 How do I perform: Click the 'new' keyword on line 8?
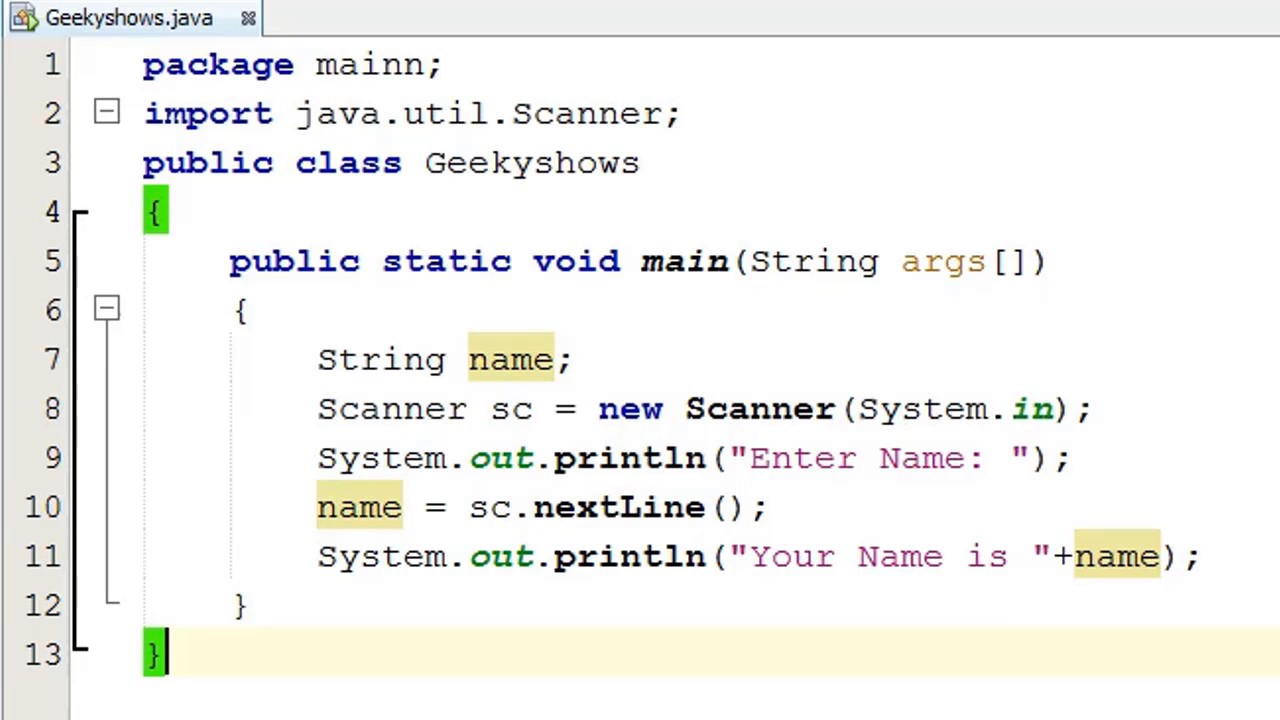click(x=630, y=410)
